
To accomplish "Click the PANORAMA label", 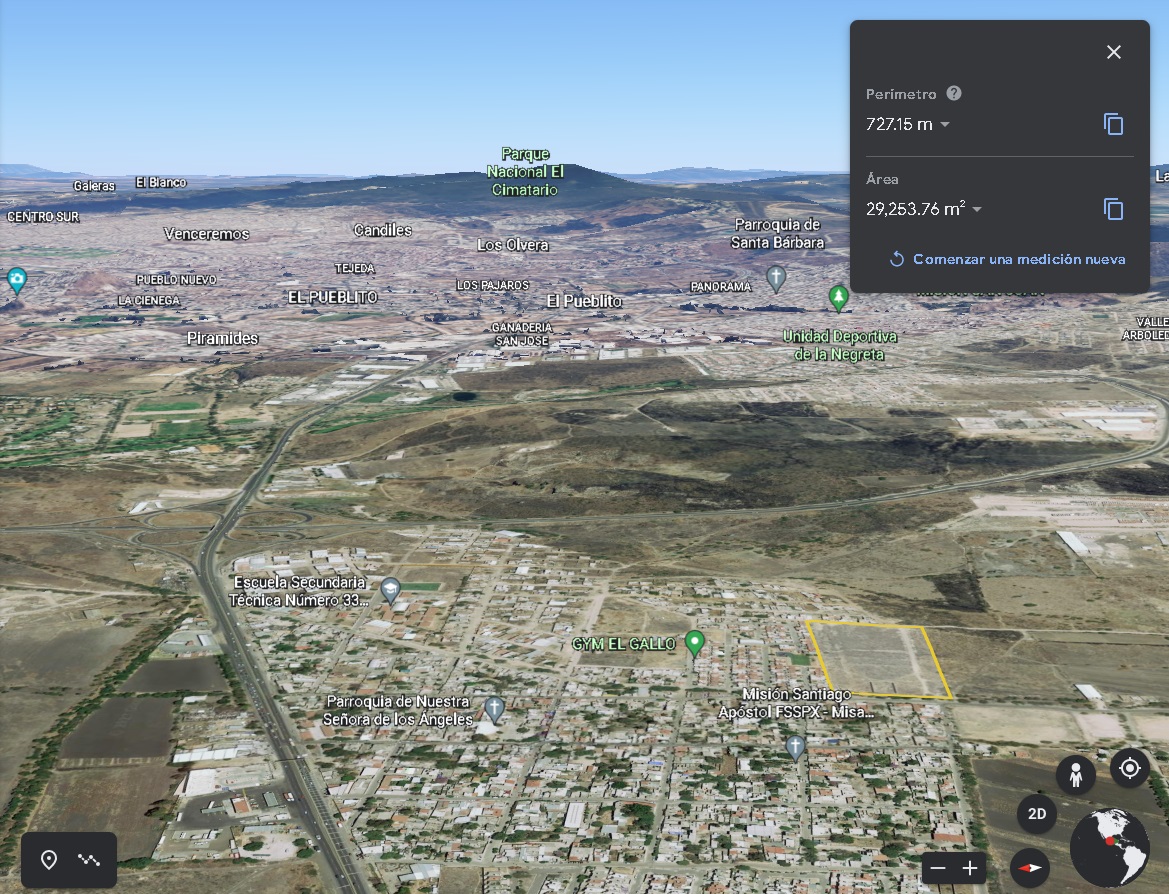I will coord(721,286).
